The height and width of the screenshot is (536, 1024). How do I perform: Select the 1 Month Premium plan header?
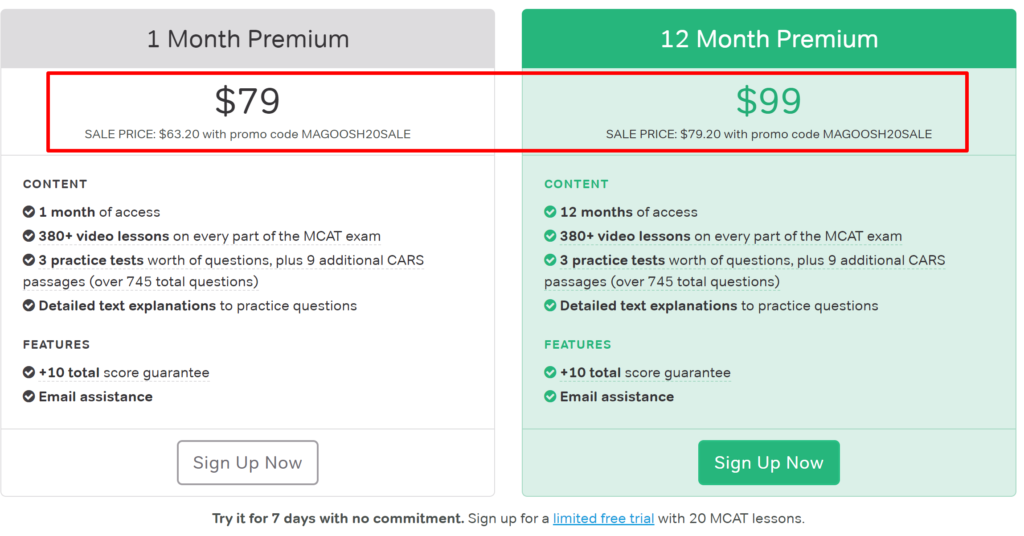(248, 39)
